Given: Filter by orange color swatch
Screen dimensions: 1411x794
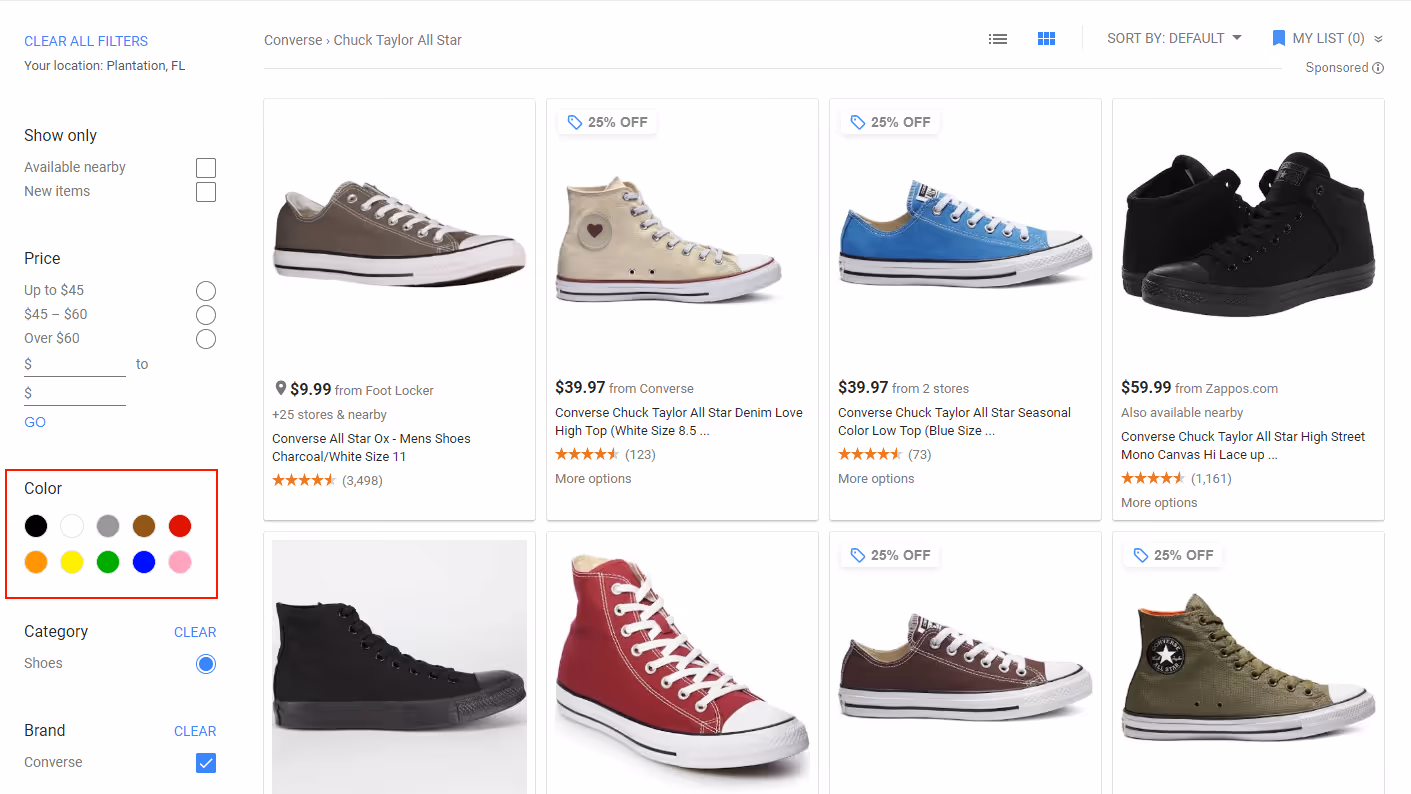Looking at the screenshot, I should 36,562.
